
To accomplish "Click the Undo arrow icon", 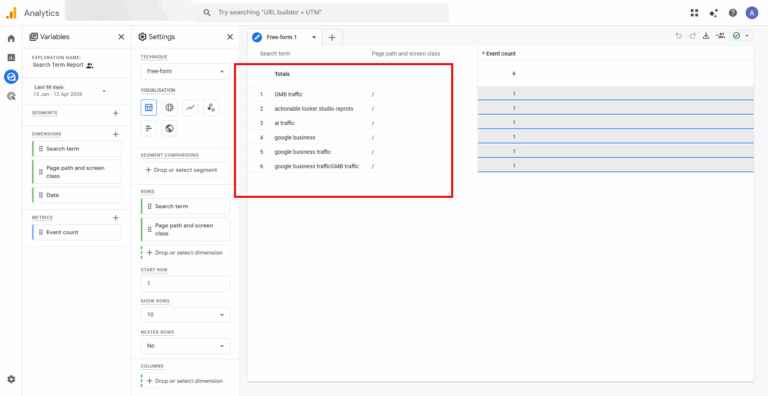I will click(678, 36).
